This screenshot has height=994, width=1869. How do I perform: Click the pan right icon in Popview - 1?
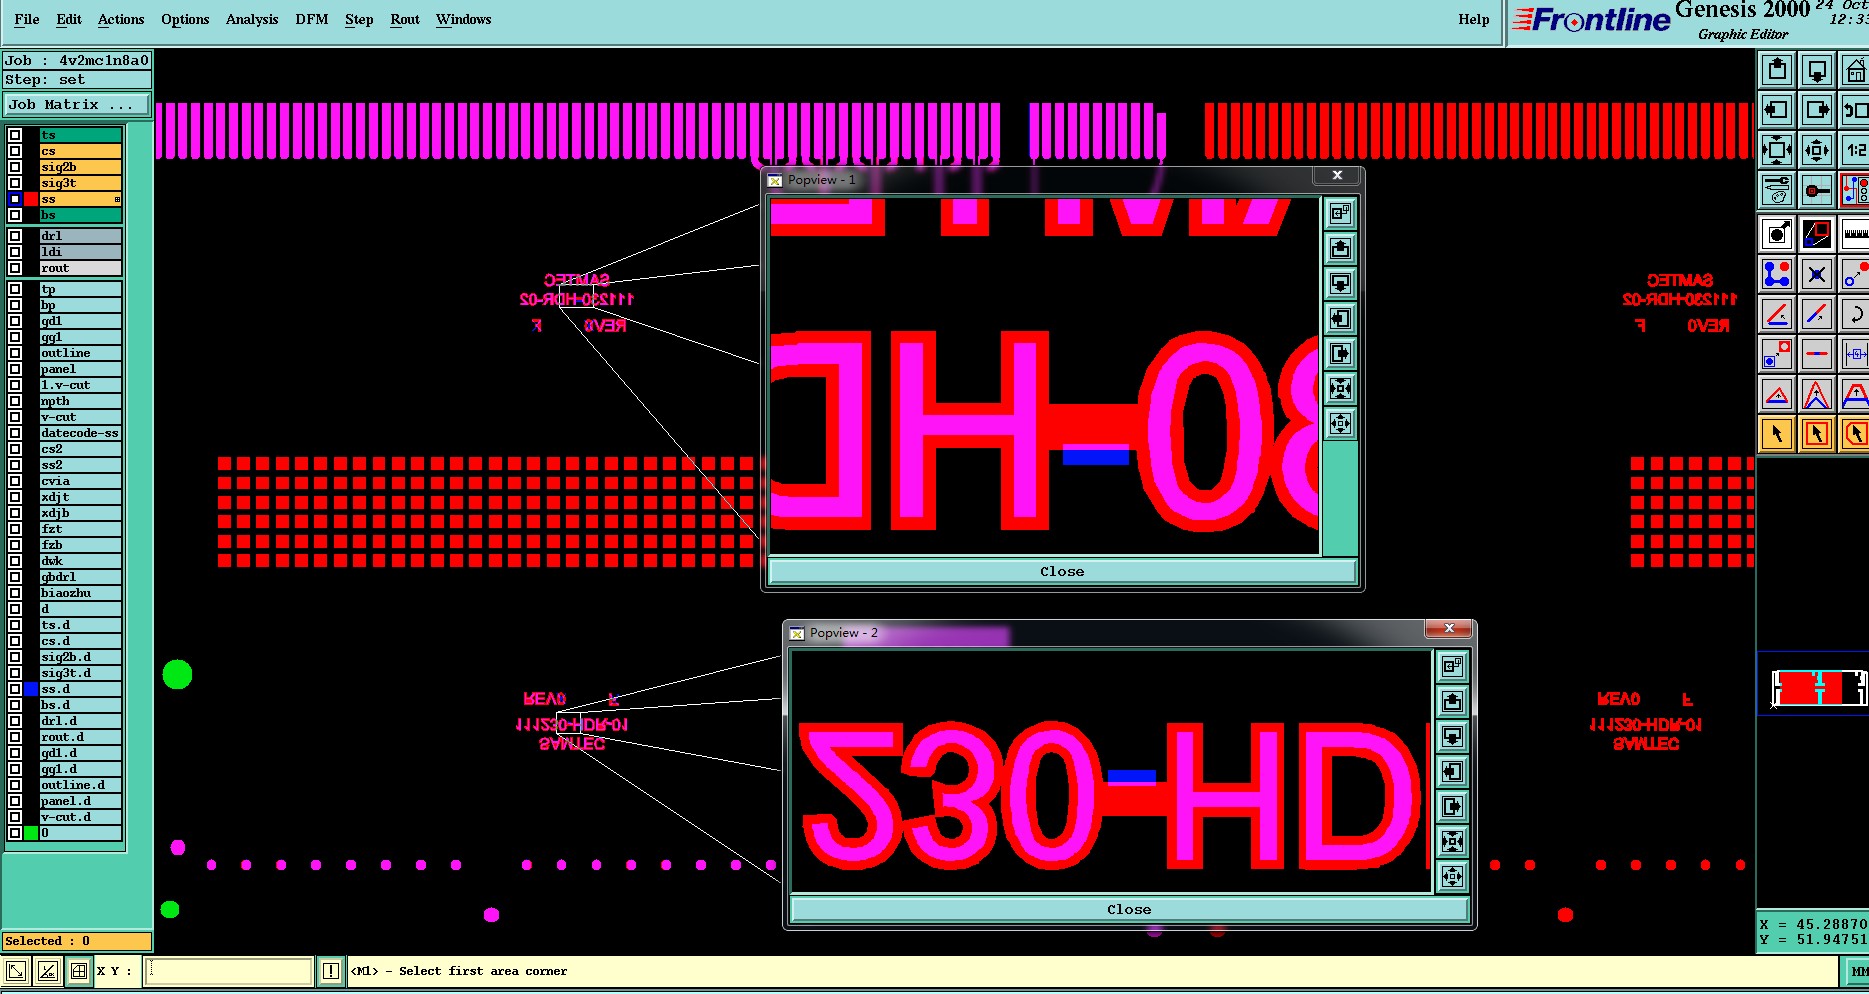(x=1340, y=353)
